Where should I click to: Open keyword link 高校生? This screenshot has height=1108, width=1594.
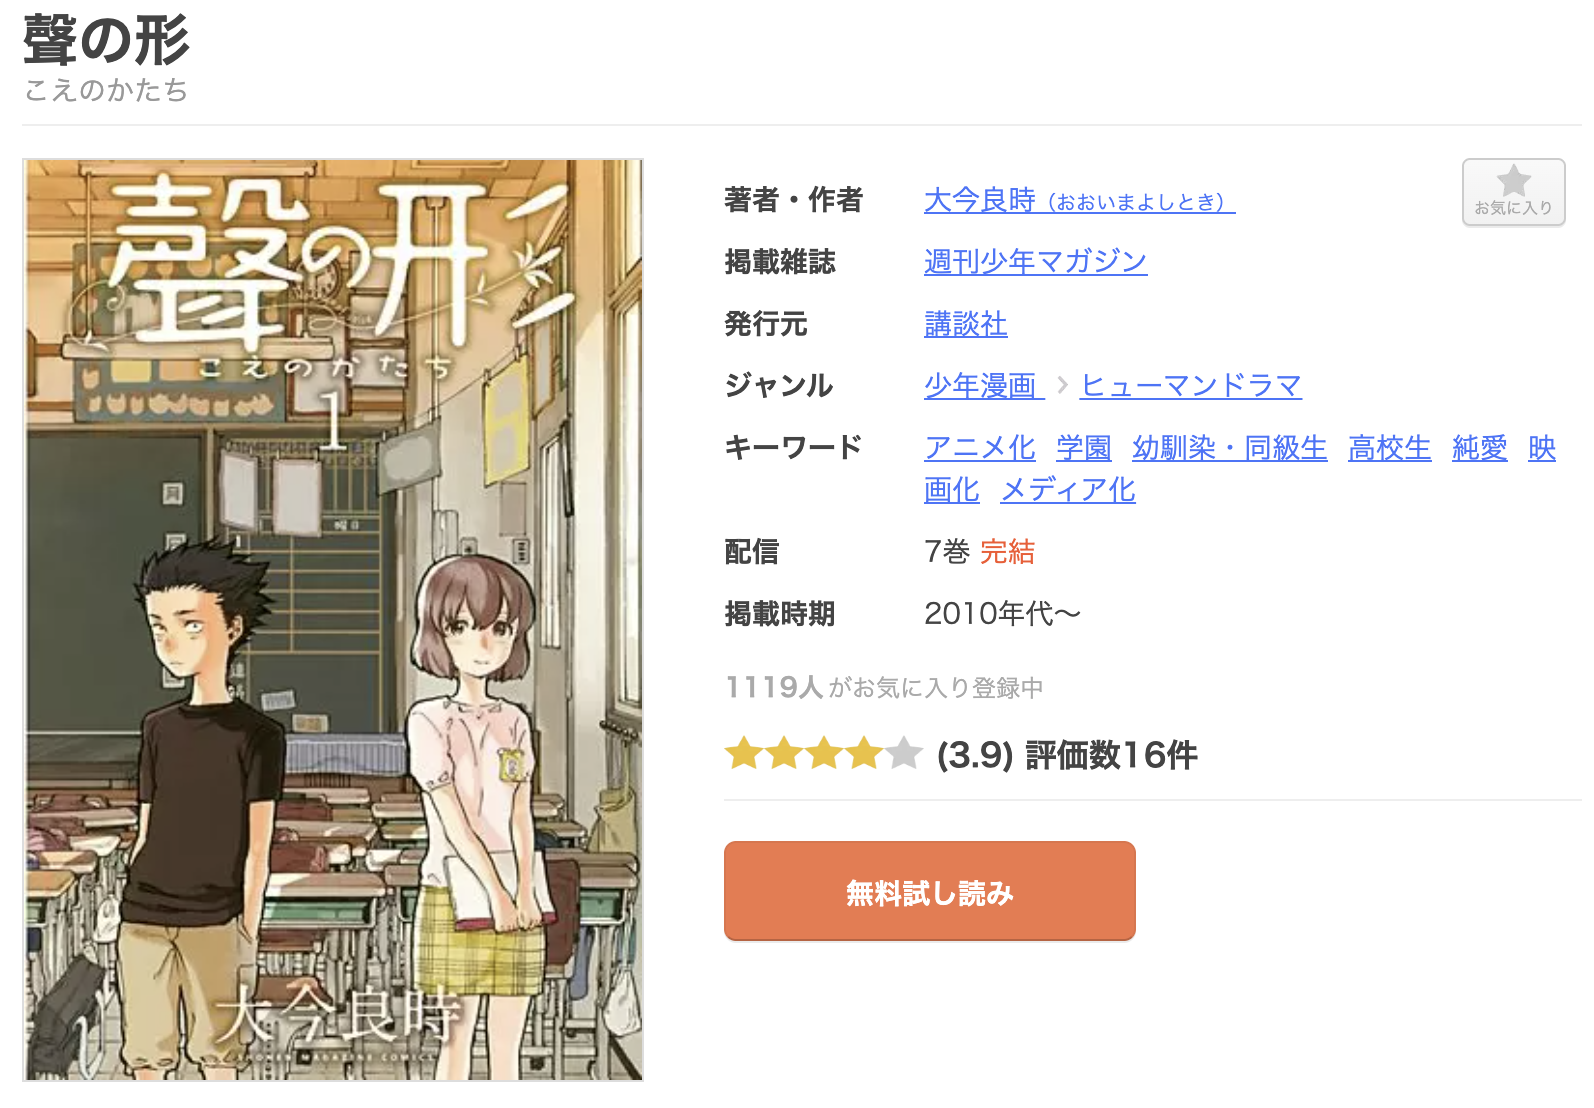1389,448
